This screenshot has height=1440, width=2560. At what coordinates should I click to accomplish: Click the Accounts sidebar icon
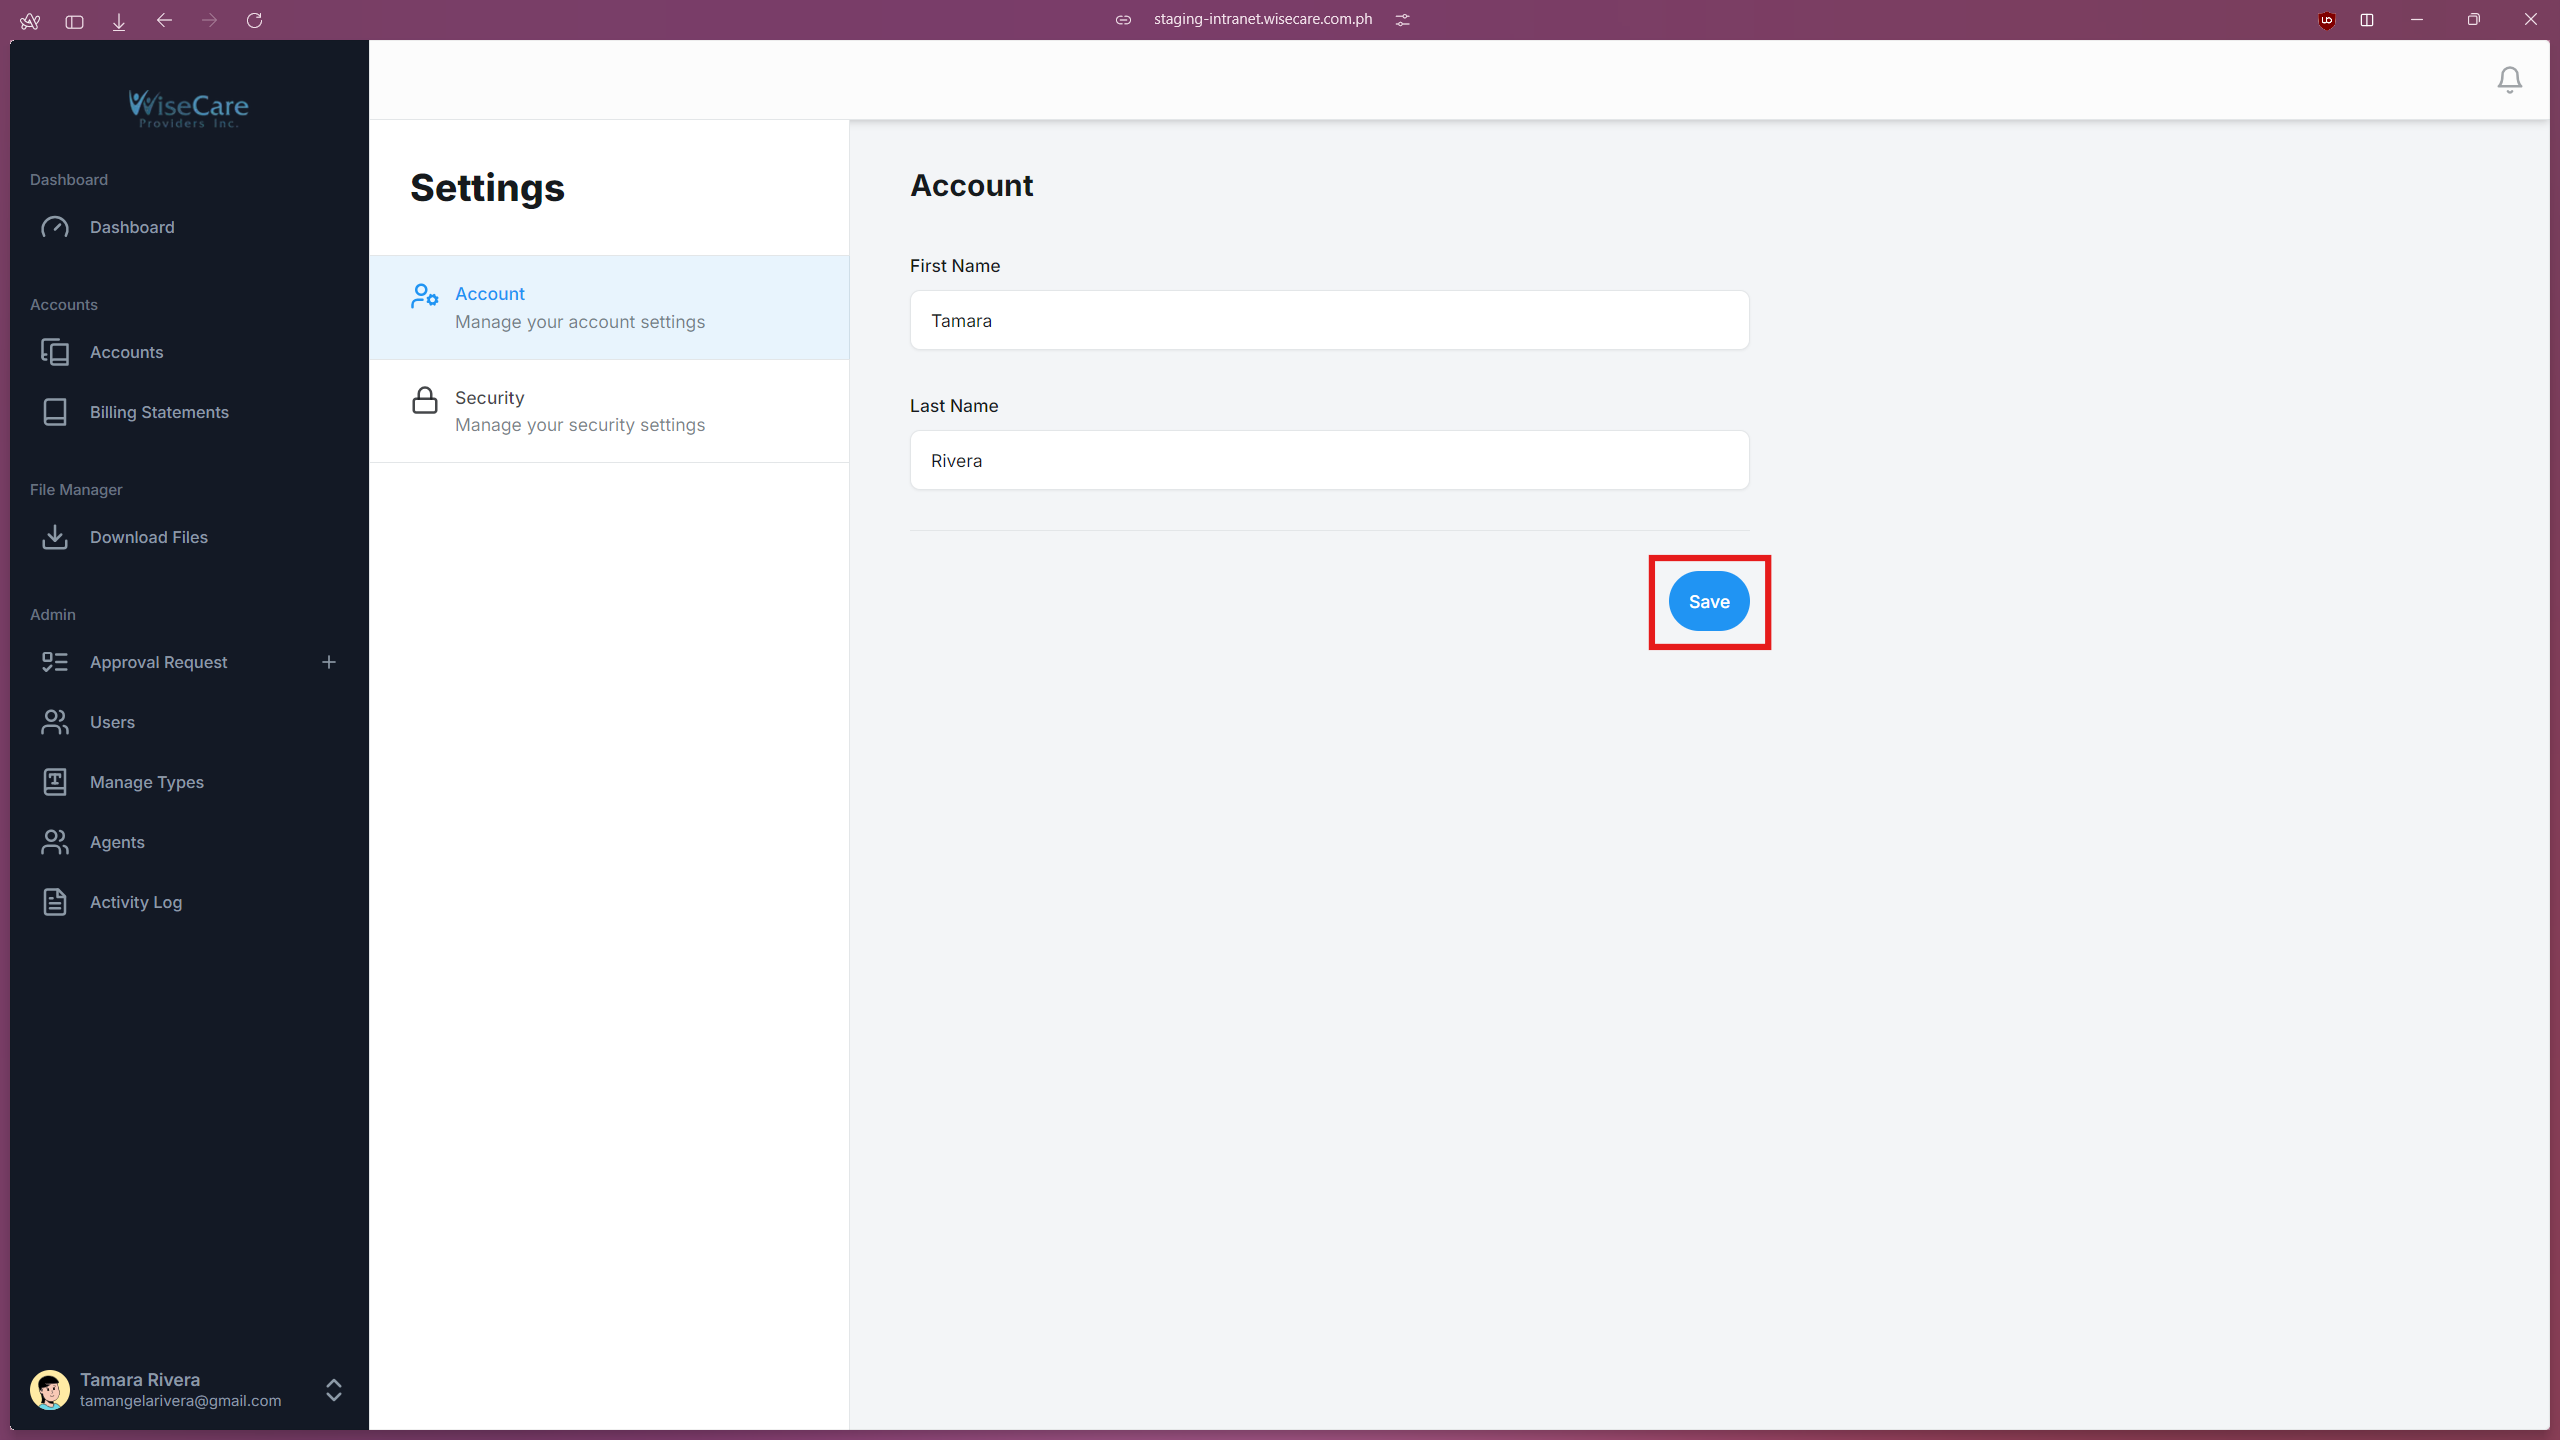[x=55, y=352]
